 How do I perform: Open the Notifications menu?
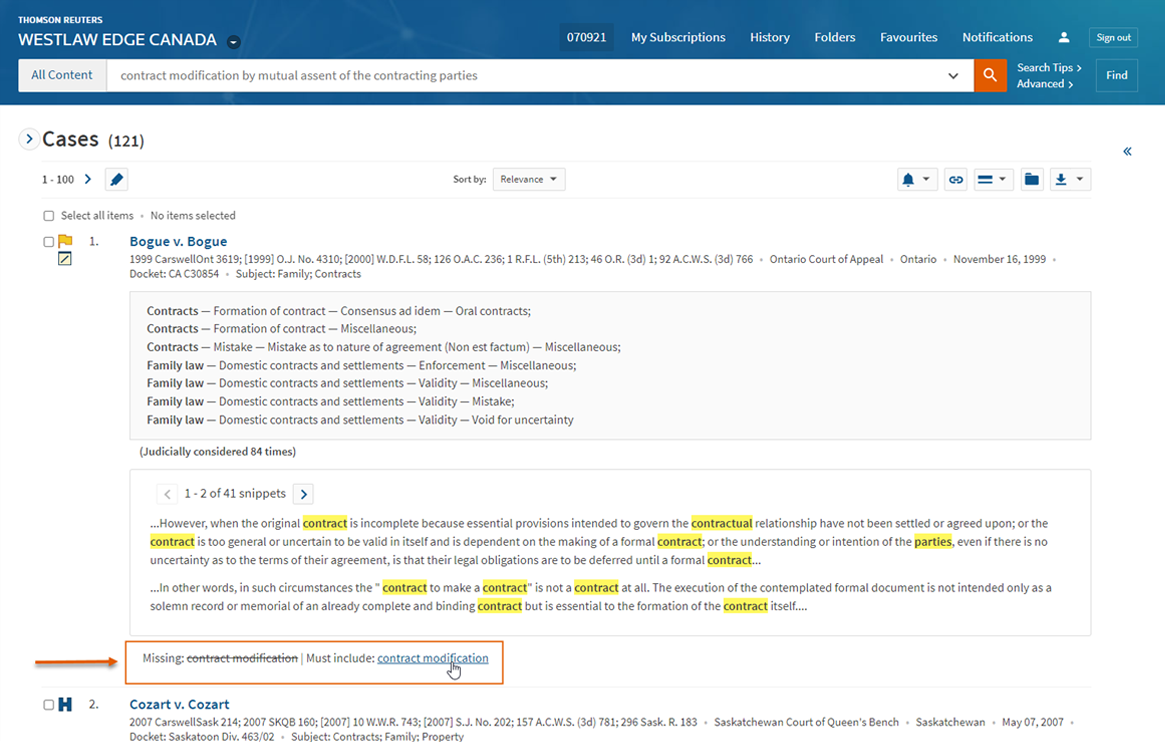pos(997,37)
